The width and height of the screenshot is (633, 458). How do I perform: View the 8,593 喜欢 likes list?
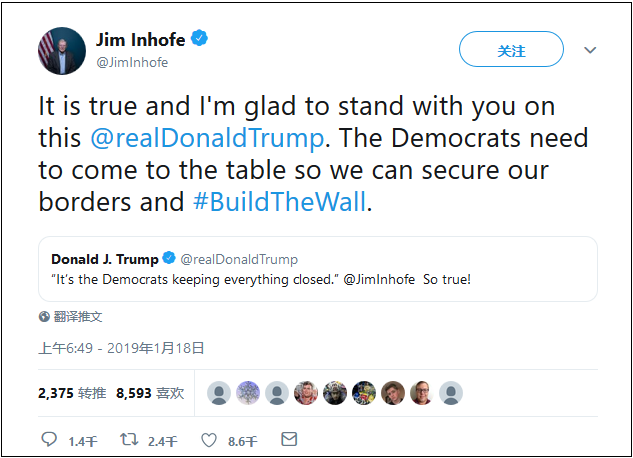(150, 394)
